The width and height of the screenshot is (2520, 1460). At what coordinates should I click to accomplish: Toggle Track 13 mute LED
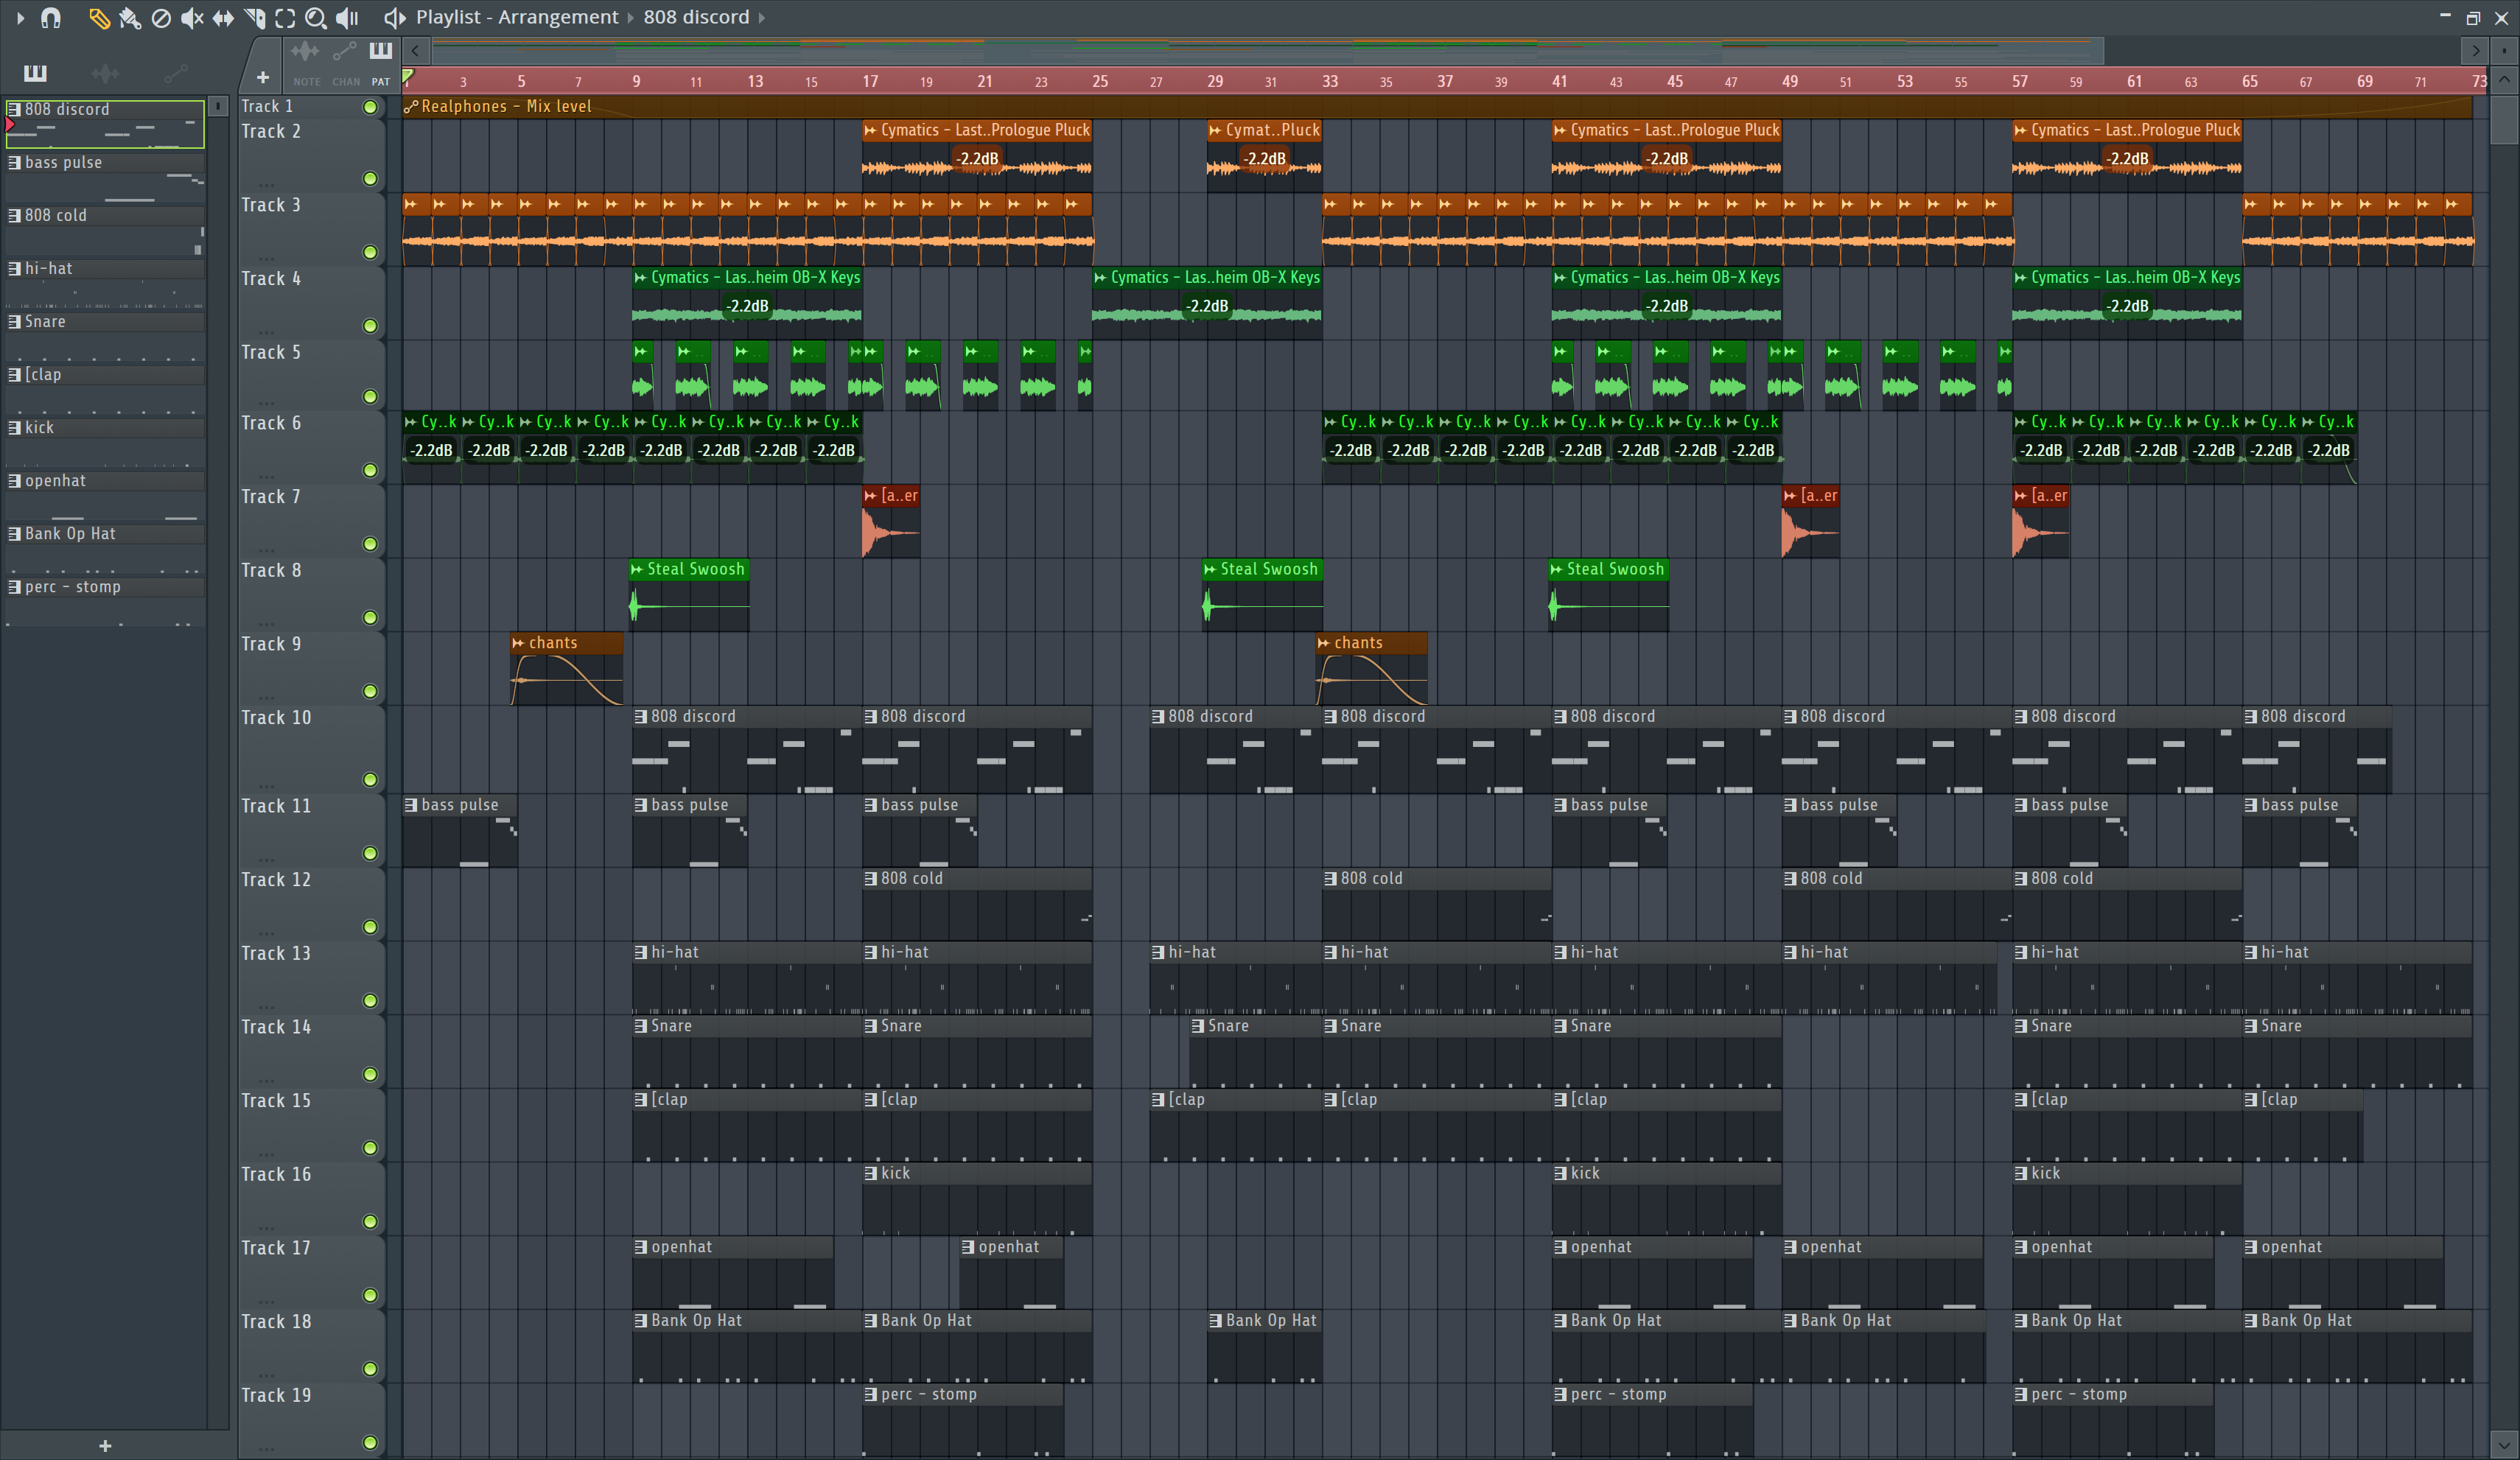370,1000
